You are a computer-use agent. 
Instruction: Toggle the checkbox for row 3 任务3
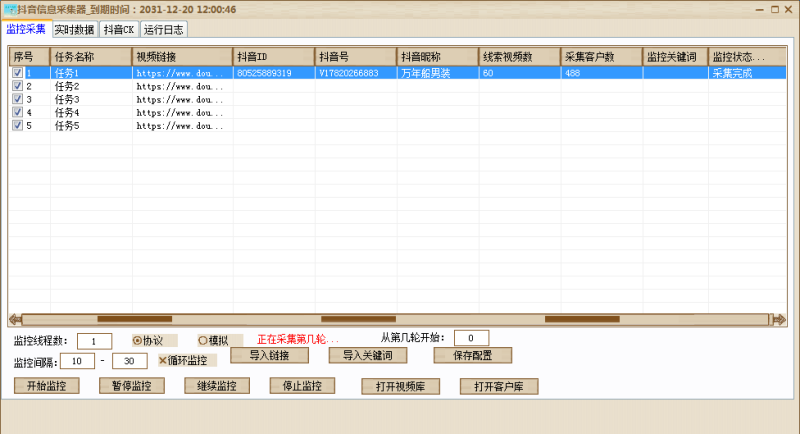(x=17, y=99)
